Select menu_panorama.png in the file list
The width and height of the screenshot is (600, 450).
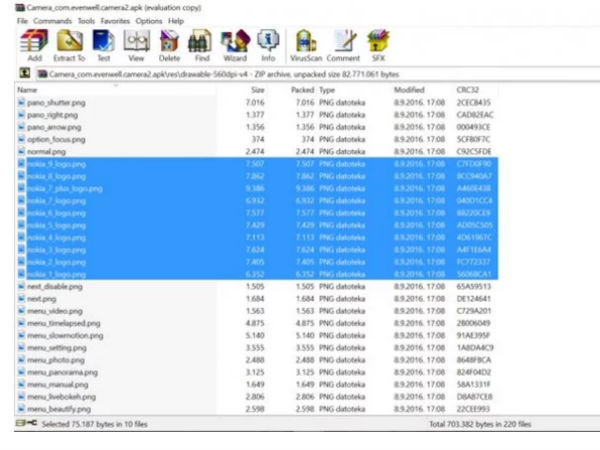tap(62, 372)
